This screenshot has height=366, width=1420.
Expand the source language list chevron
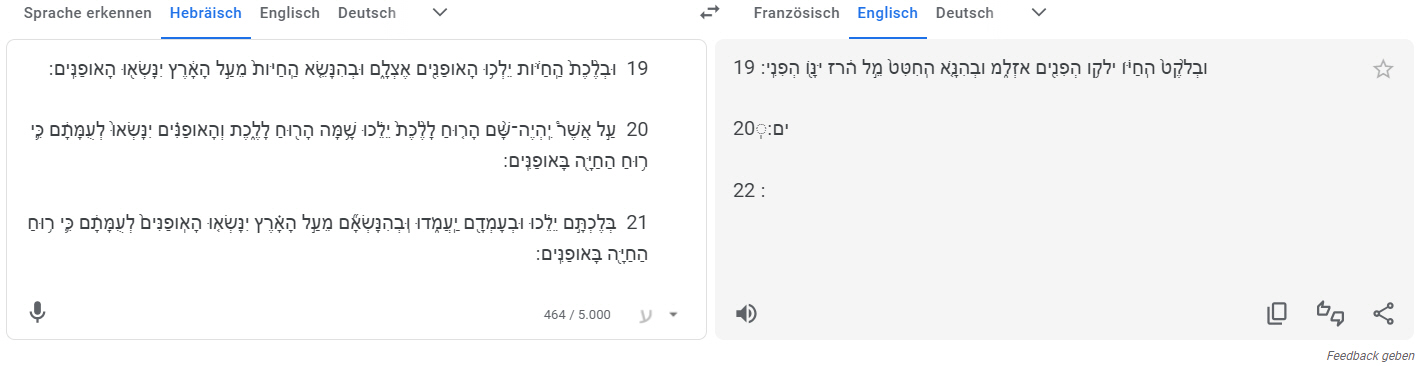pyautogui.click(x=439, y=13)
